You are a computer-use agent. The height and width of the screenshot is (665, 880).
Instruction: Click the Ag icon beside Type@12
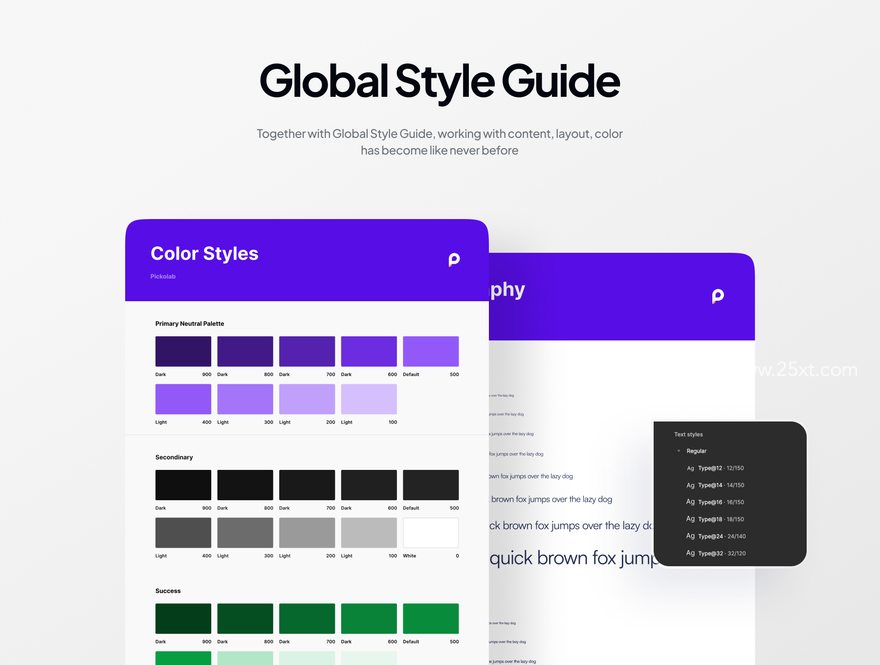[x=690, y=468]
